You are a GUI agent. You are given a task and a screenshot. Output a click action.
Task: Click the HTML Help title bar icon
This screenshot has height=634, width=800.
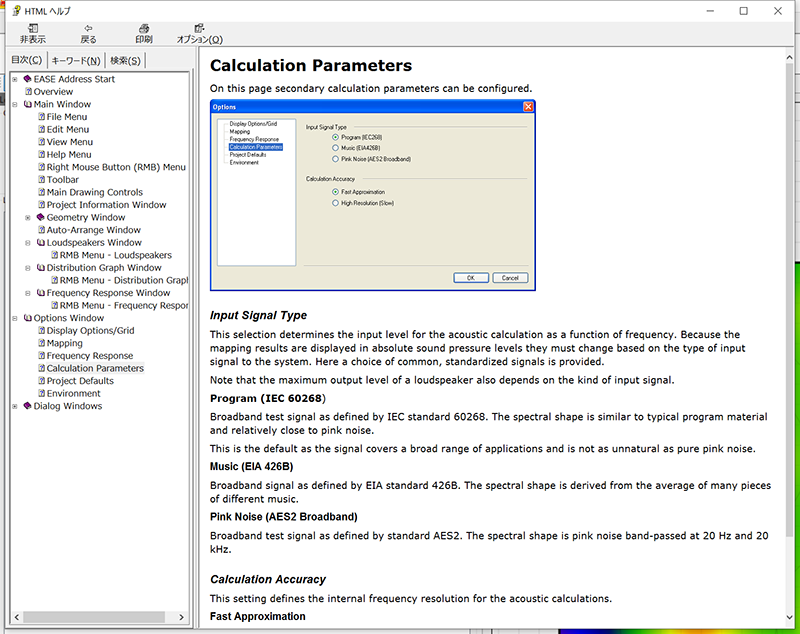coord(16,11)
